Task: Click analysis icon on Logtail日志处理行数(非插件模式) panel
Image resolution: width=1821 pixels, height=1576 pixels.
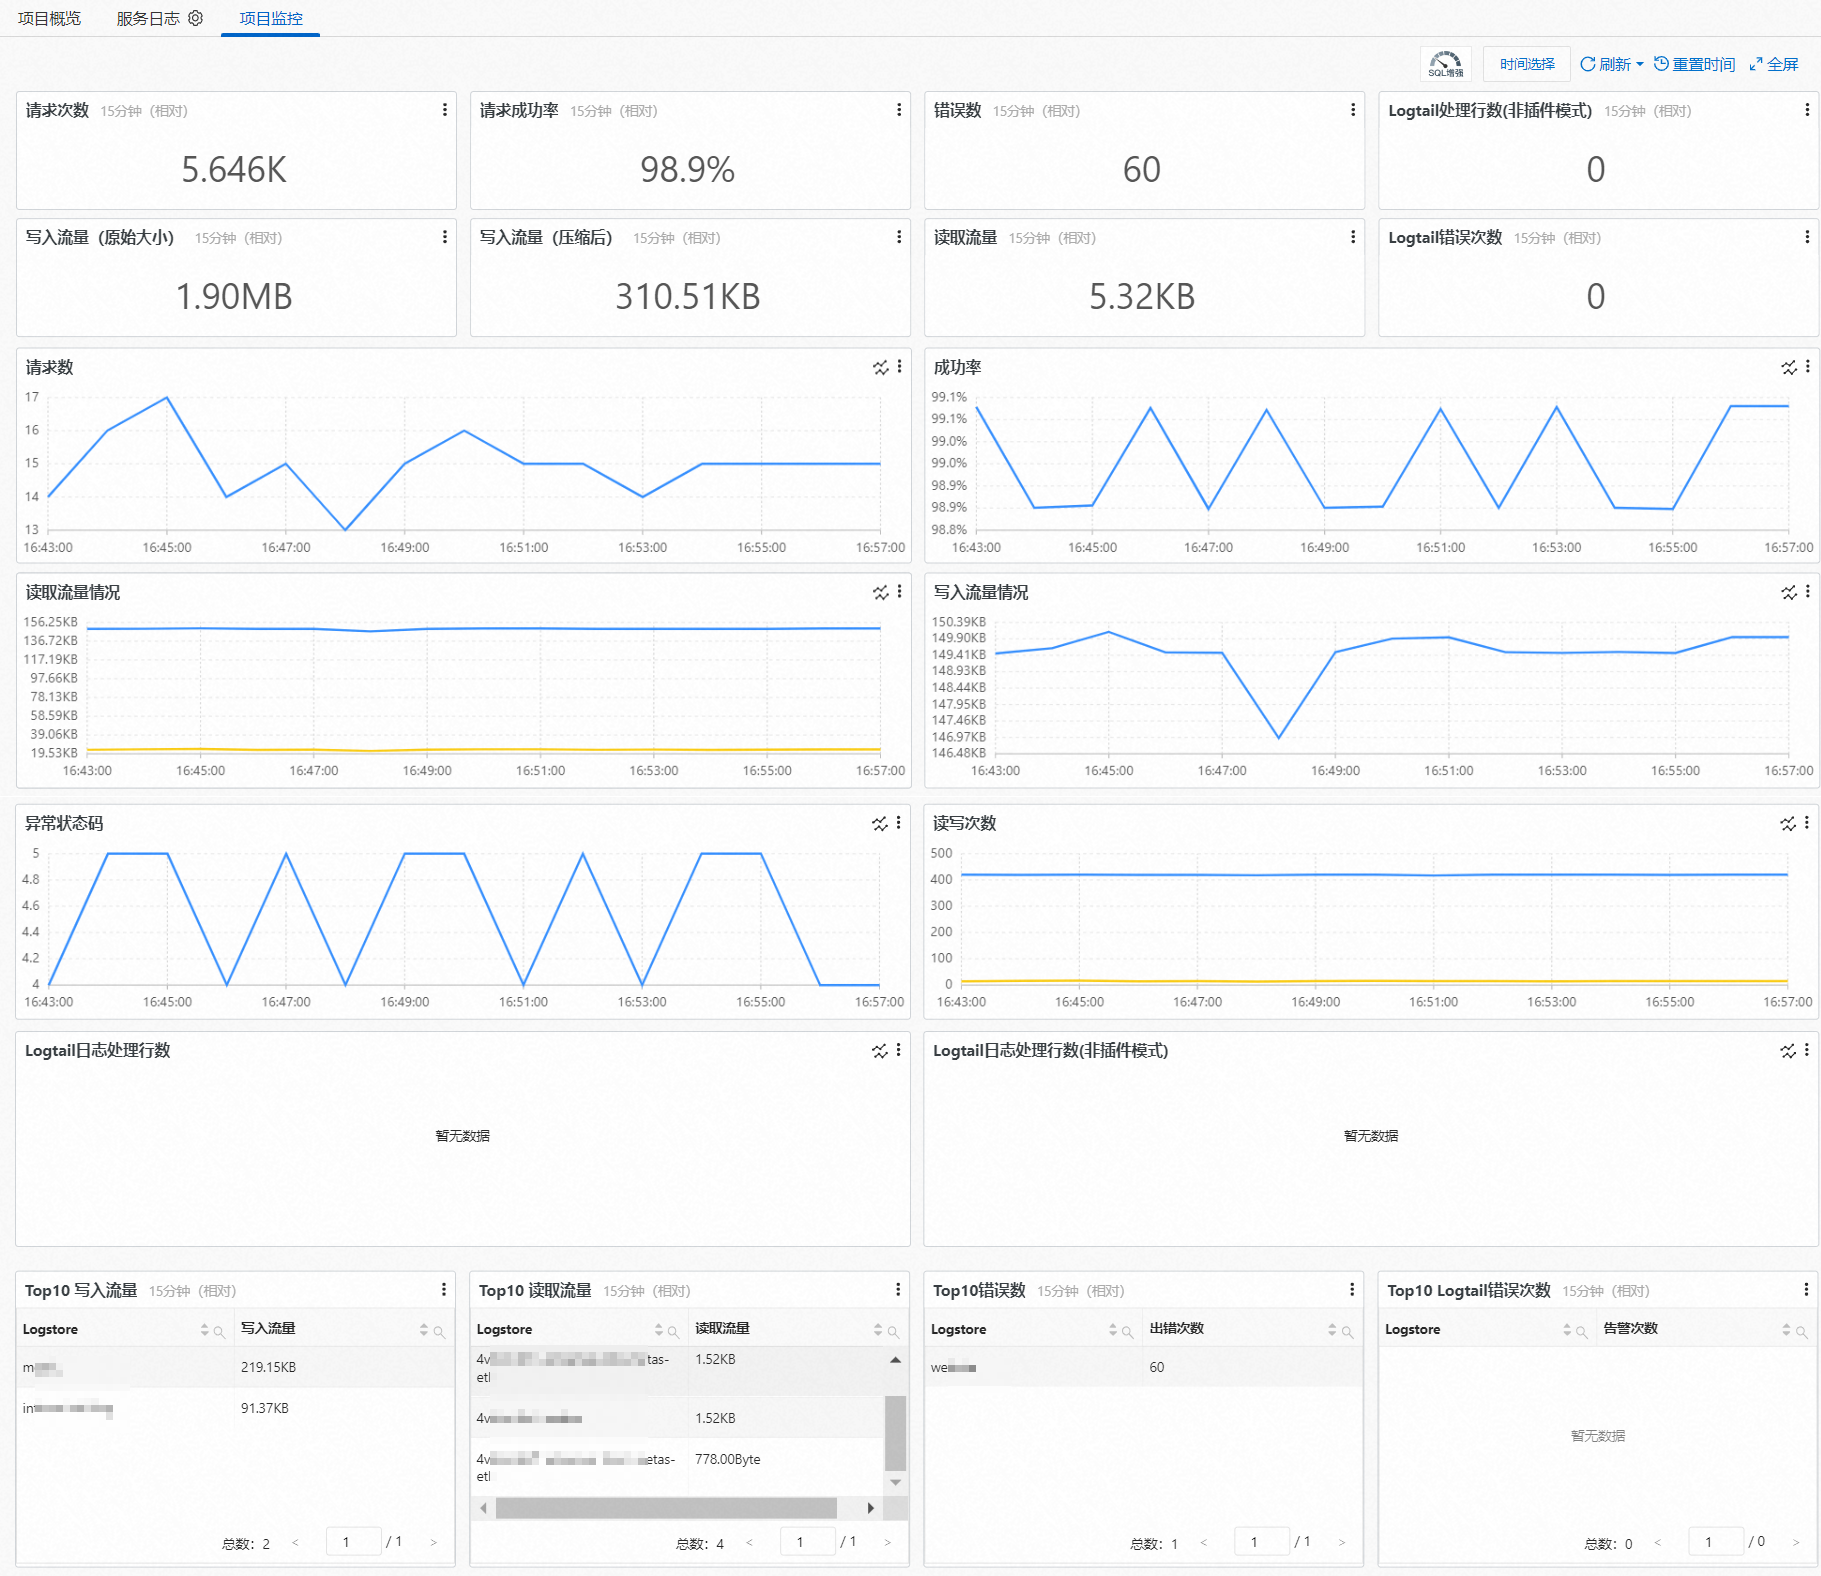Action: tap(1788, 1051)
